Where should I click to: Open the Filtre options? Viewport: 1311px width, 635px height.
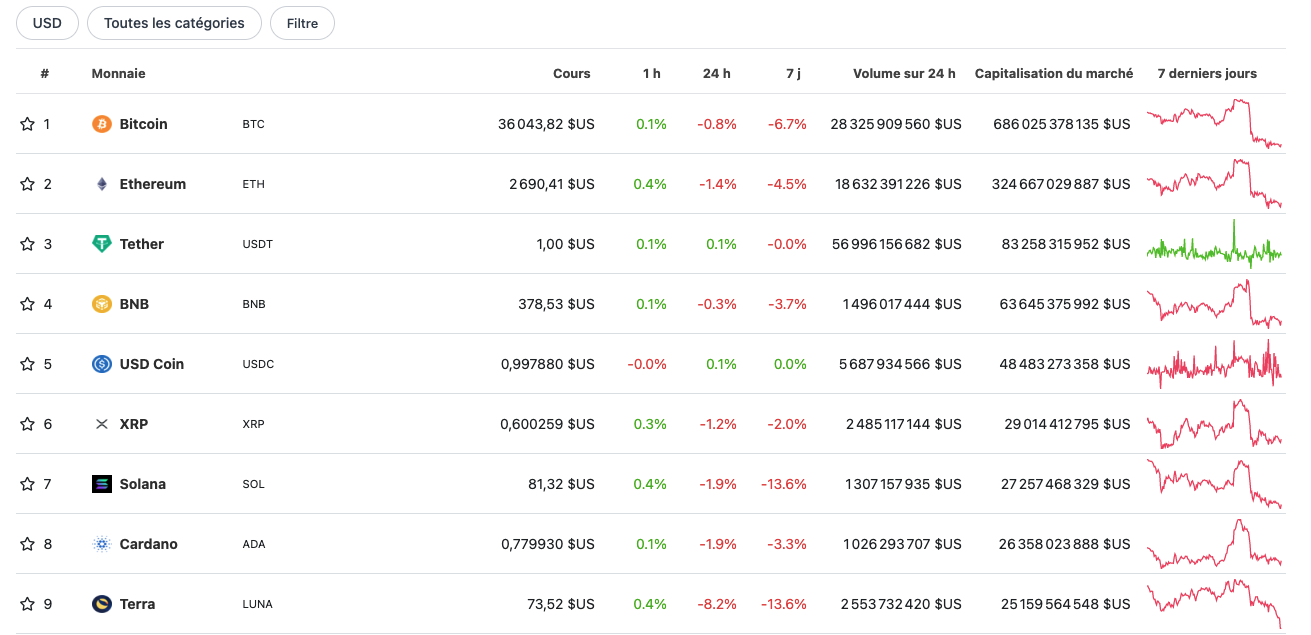tap(302, 23)
